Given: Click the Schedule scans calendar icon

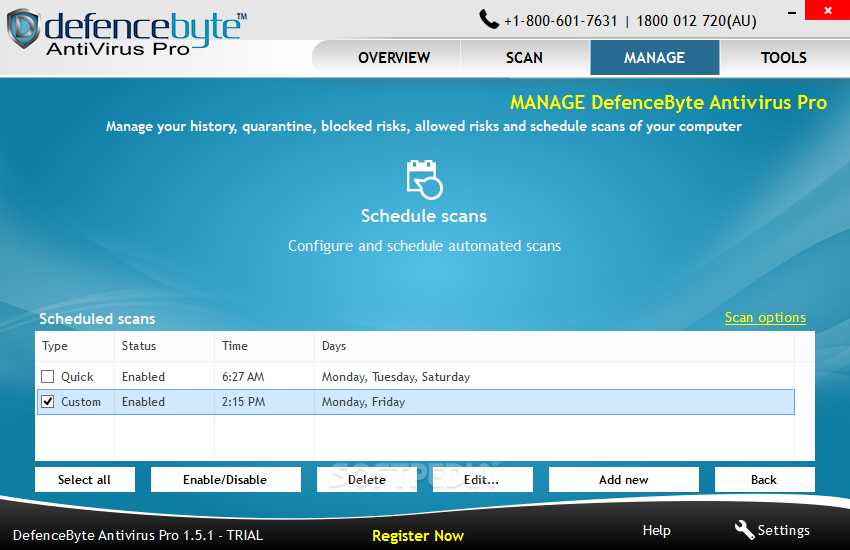Looking at the screenshot, I should [424, 179].
